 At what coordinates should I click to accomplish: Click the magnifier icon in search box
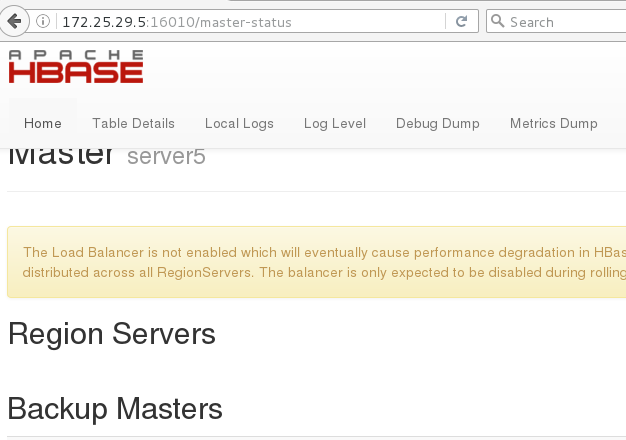pyautogui.click(x=497, y=21)
